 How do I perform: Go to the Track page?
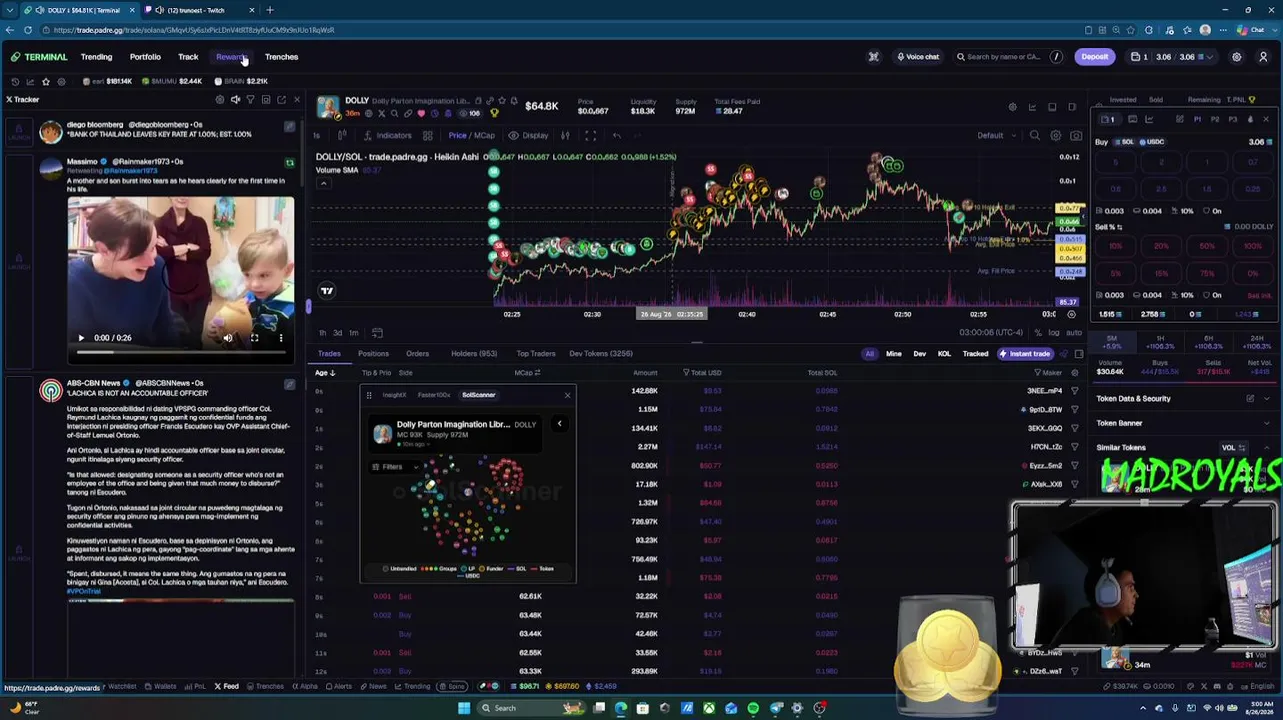click(x=188, y=57)
